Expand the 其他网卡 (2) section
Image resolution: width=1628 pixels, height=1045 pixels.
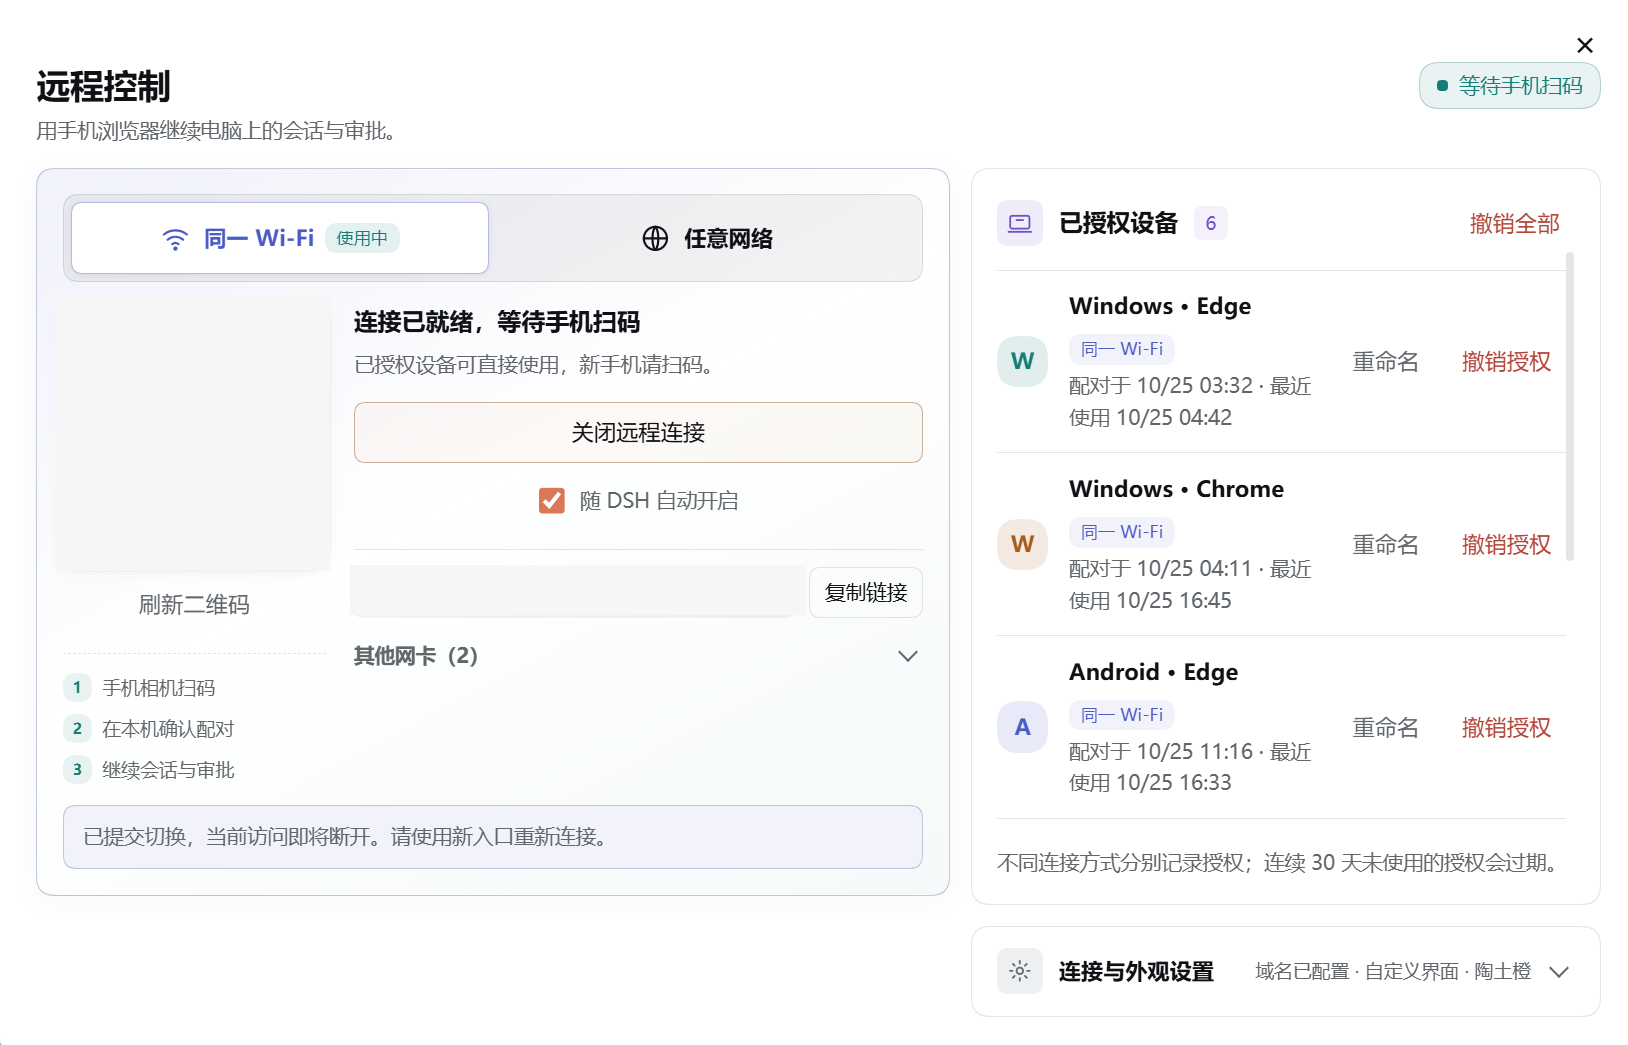click(x=638, y=656)
